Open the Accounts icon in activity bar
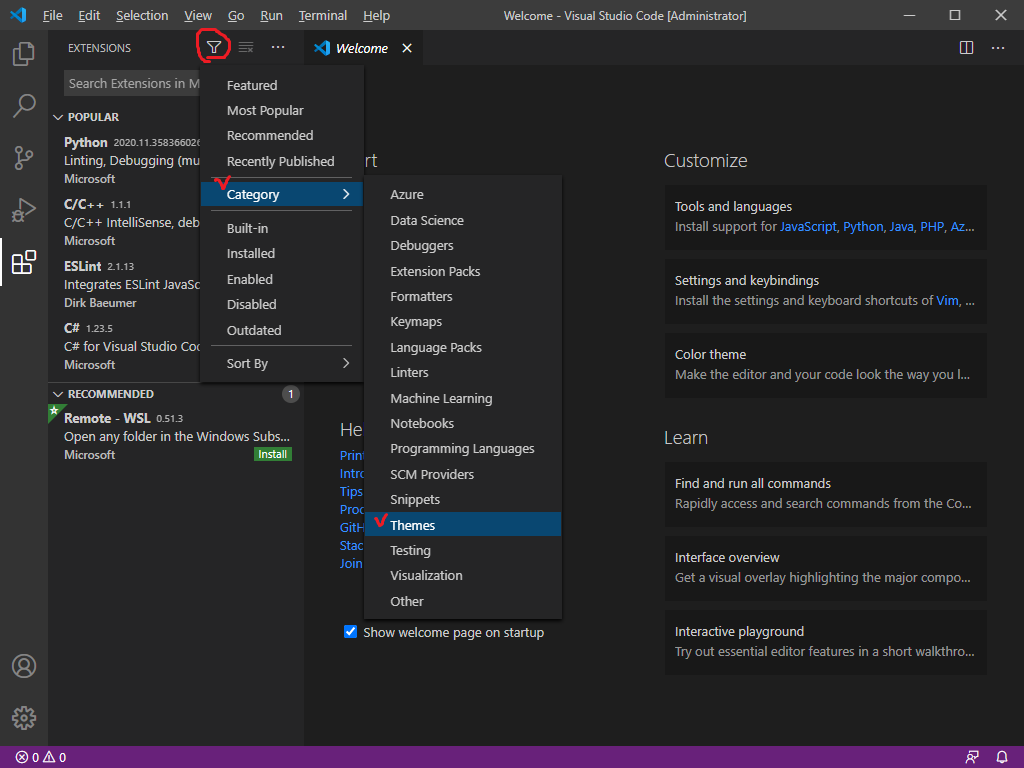Screen dimensions: 1024x768 pyautogui.click(x=24, y=666)
